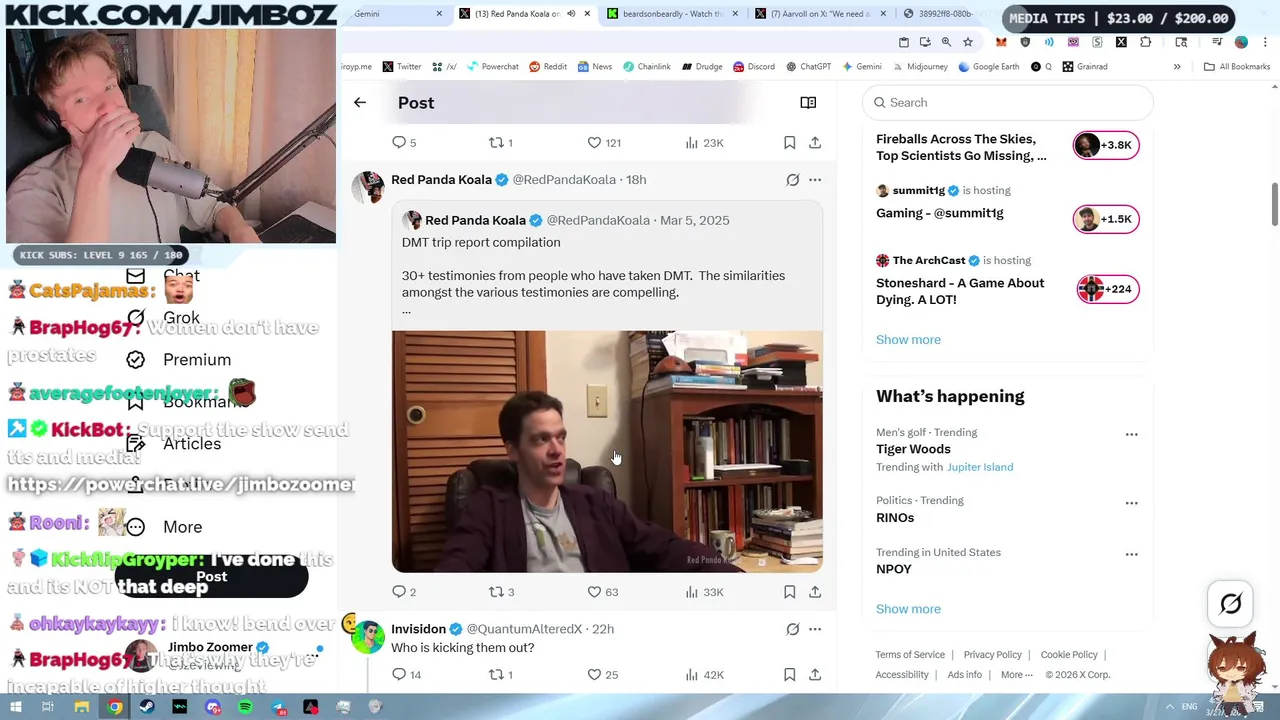Share the post with 23K views

pos(815,143)
